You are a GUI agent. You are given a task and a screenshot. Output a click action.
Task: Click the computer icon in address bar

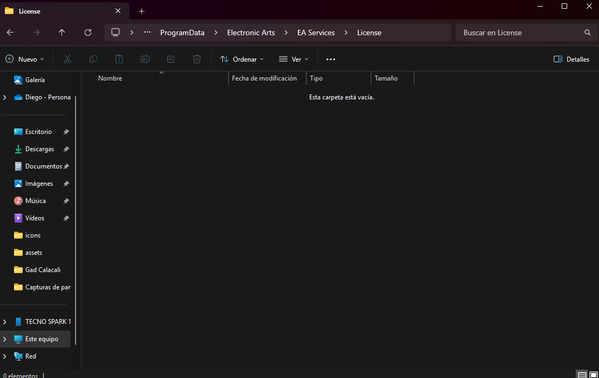tap(115, 32)
